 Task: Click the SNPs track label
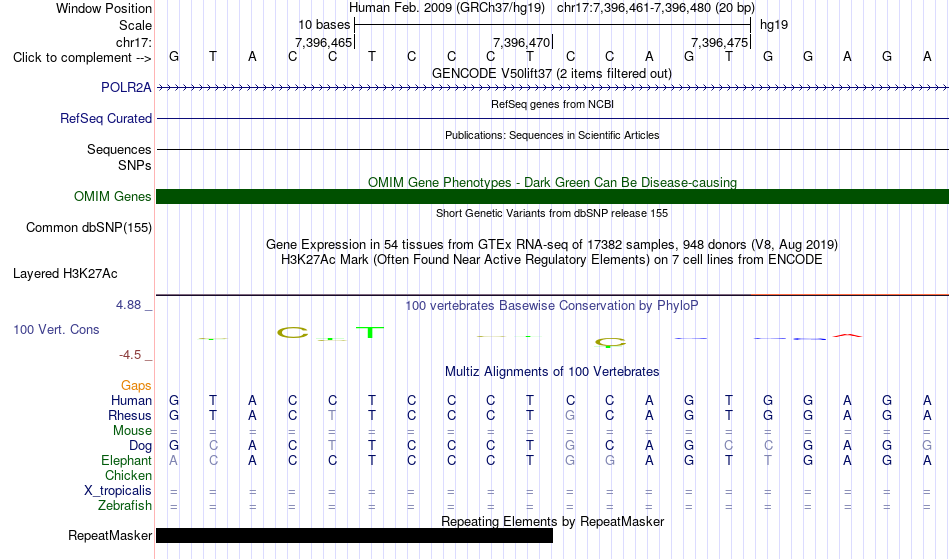[135, 165]
